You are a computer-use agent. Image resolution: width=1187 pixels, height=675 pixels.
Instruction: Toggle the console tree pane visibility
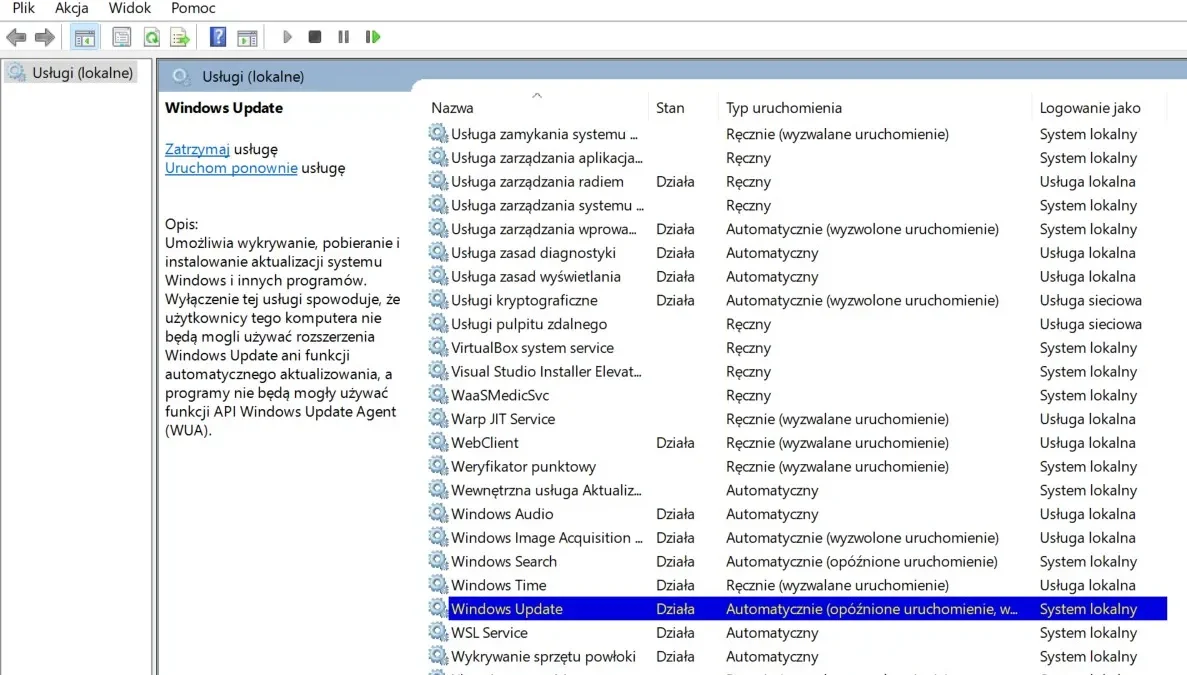(85, 37)
